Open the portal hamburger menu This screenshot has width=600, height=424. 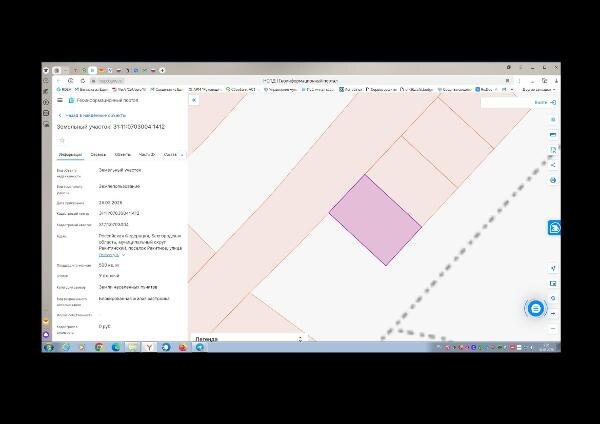point(60,100)
